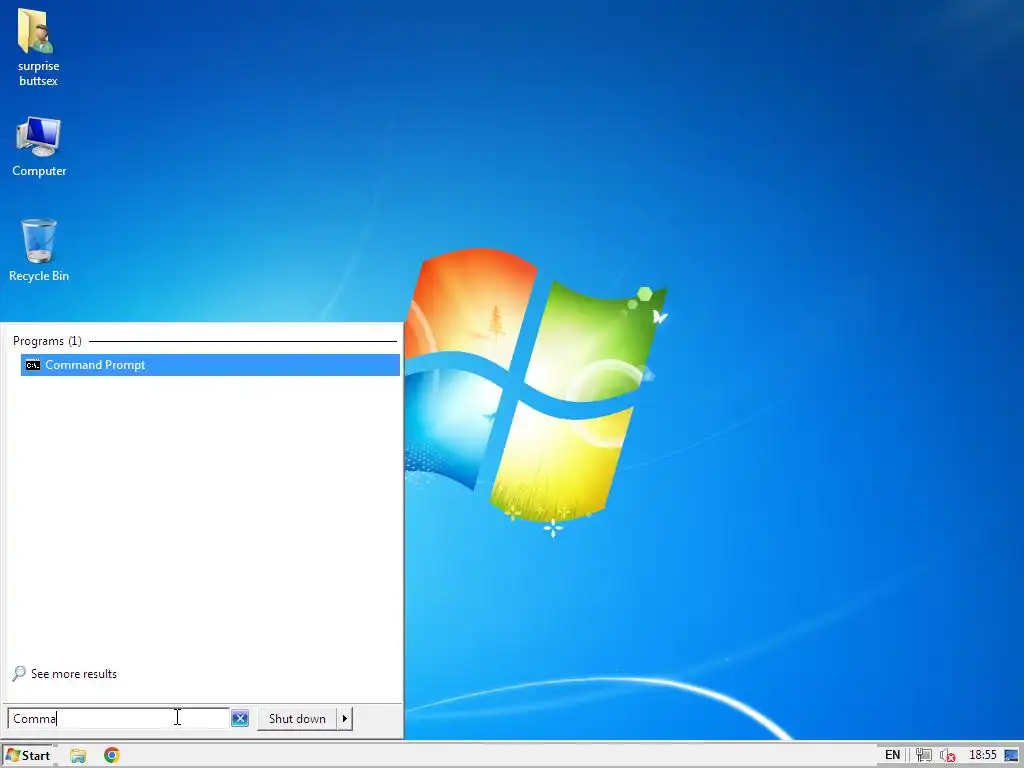Open Windows Explorer from the taskbar

pyautogui.click(x=78, y=756)
